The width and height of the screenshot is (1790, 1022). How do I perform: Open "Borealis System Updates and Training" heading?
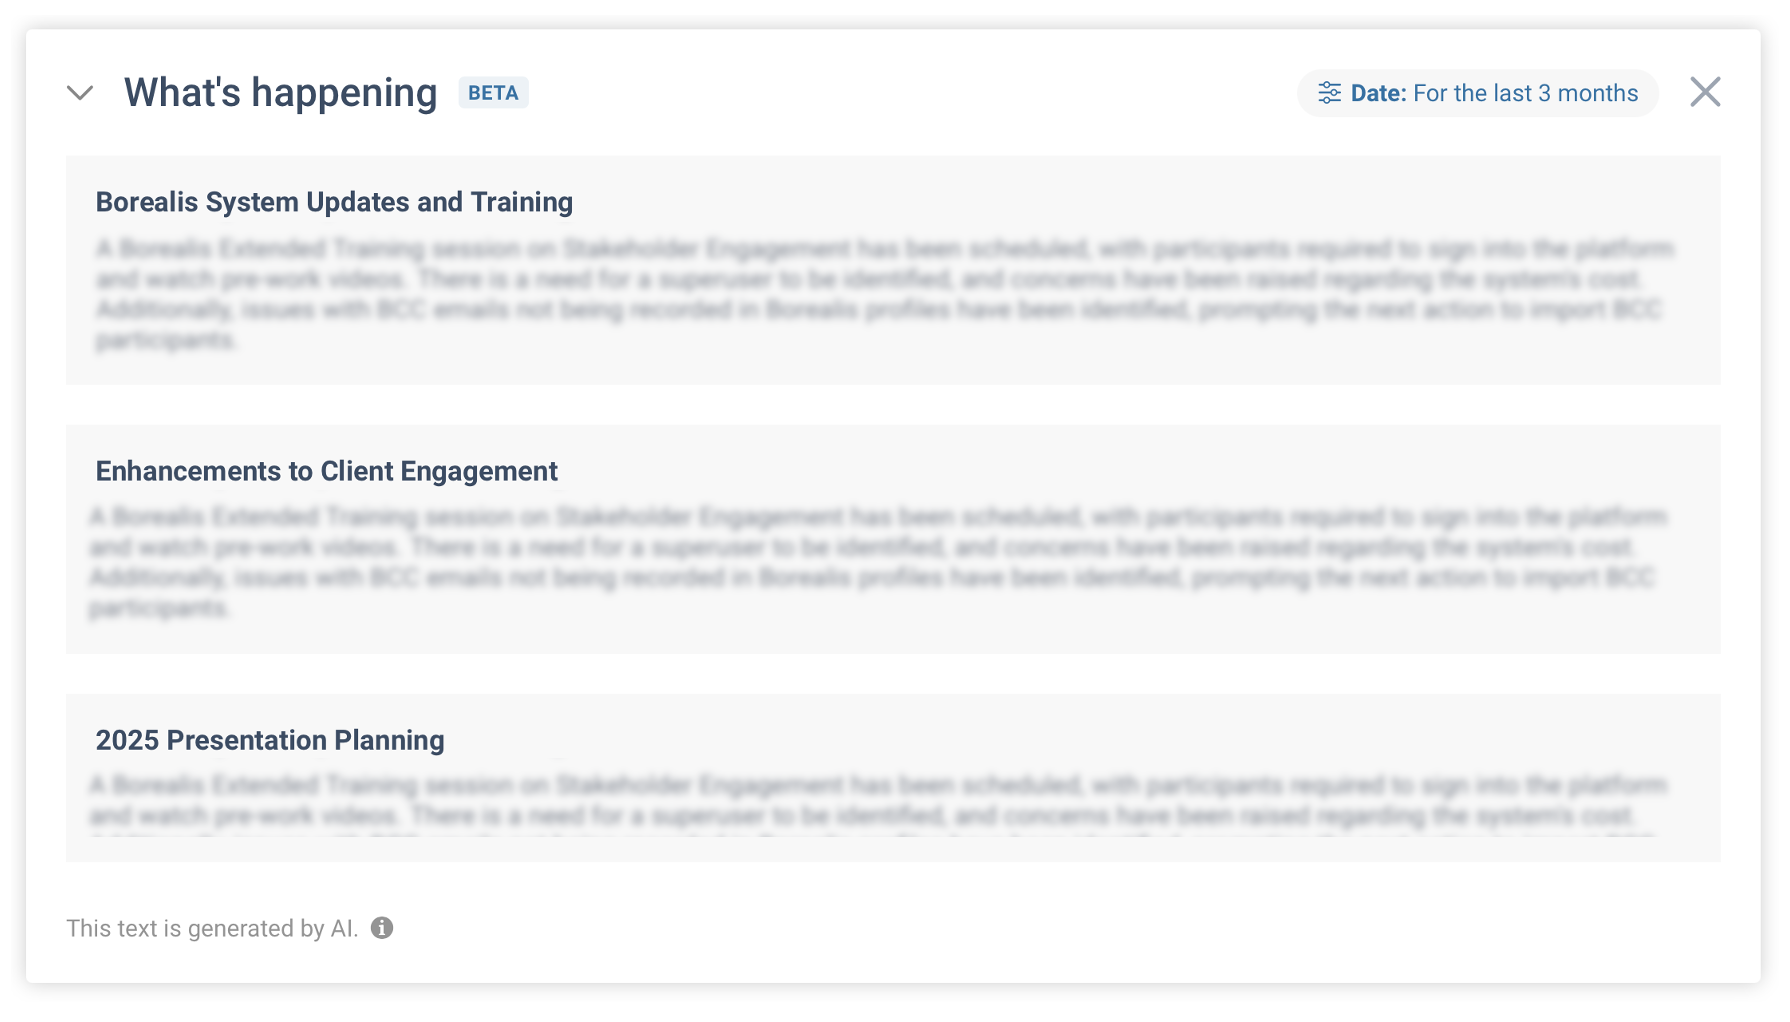pos(334,202)
